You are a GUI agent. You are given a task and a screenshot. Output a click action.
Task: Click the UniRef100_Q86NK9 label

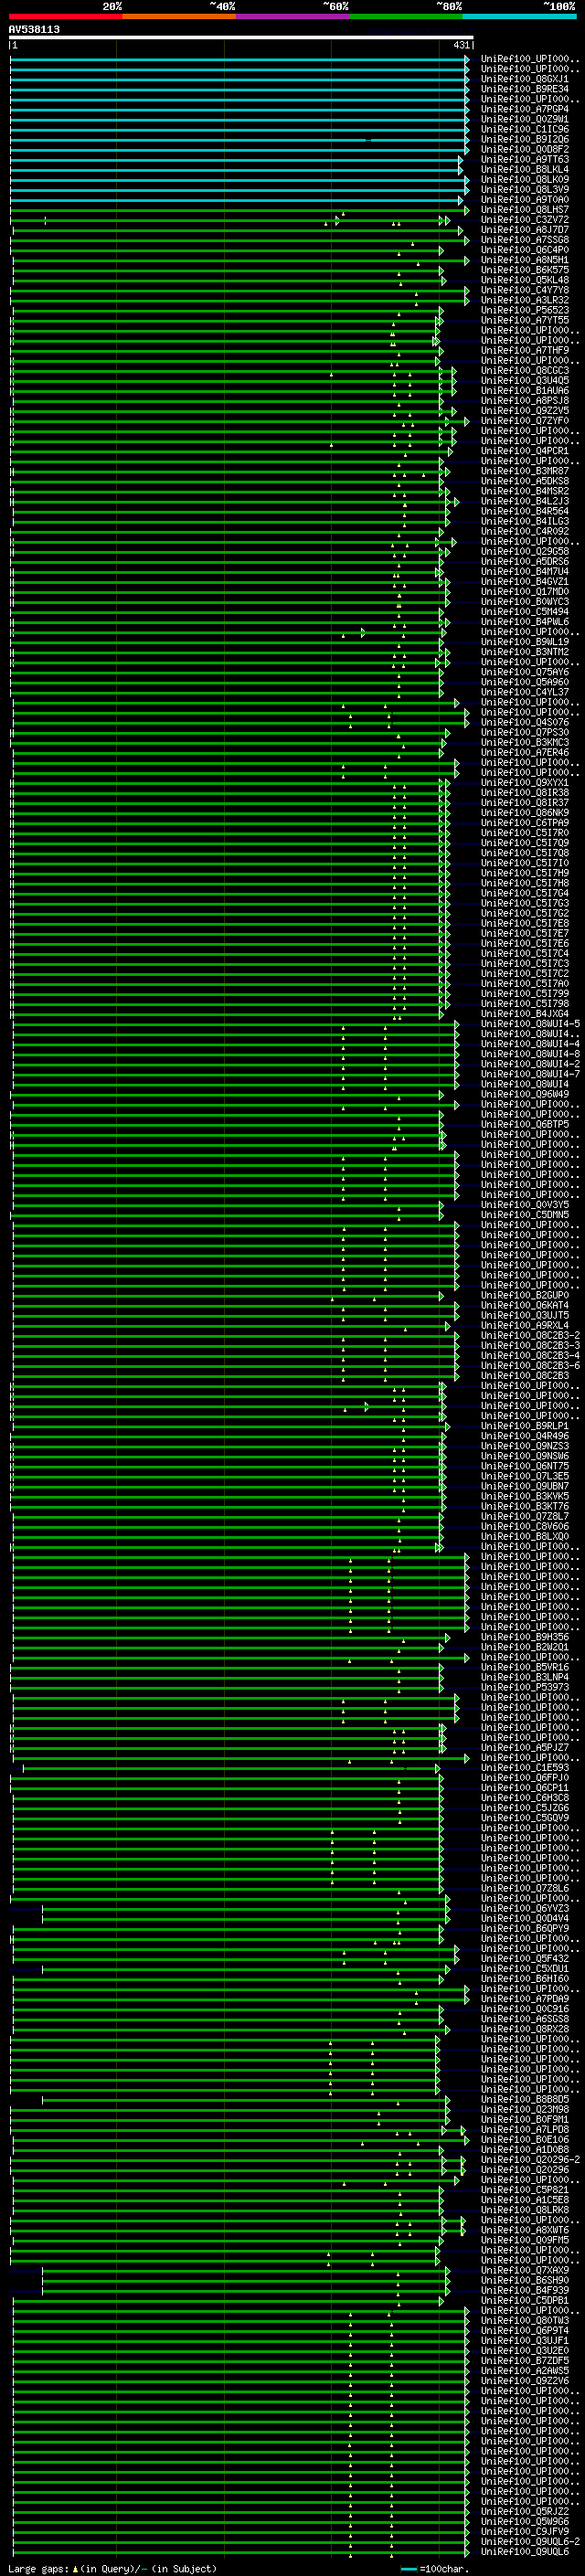(x=525, y=813)
